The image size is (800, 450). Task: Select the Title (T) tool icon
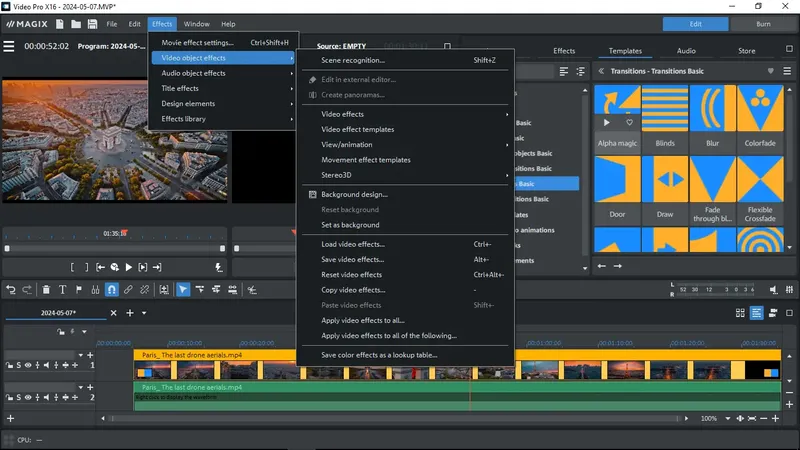(62, 290)
